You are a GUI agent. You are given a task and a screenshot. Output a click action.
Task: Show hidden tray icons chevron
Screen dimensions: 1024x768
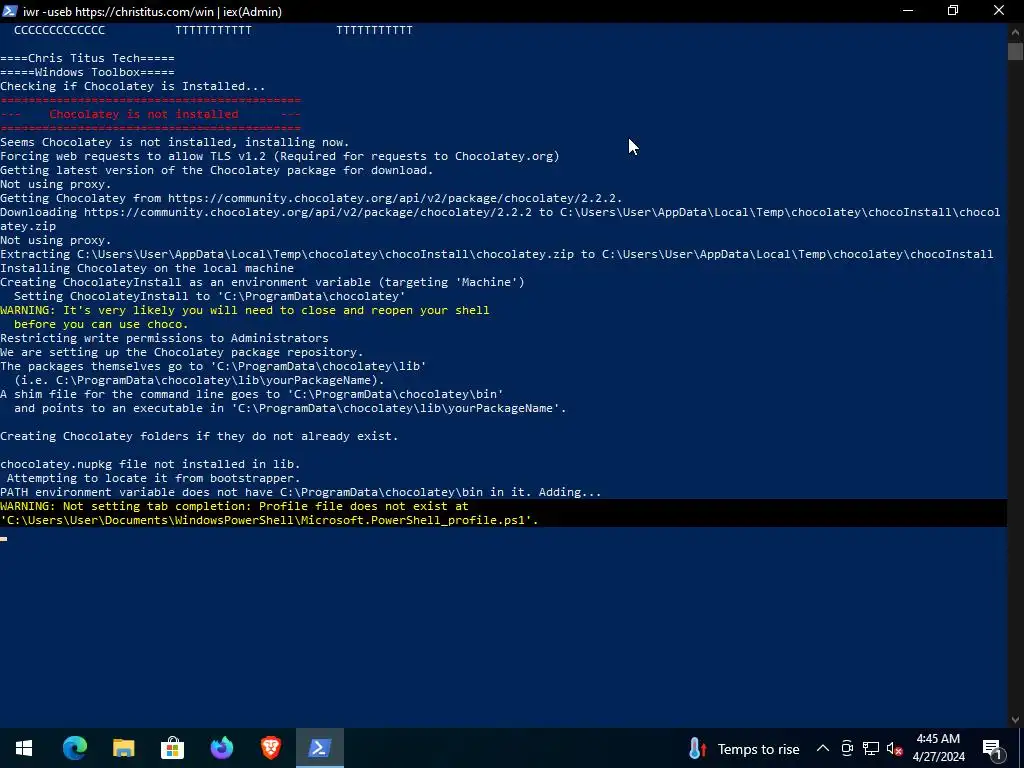coord(823,748)
